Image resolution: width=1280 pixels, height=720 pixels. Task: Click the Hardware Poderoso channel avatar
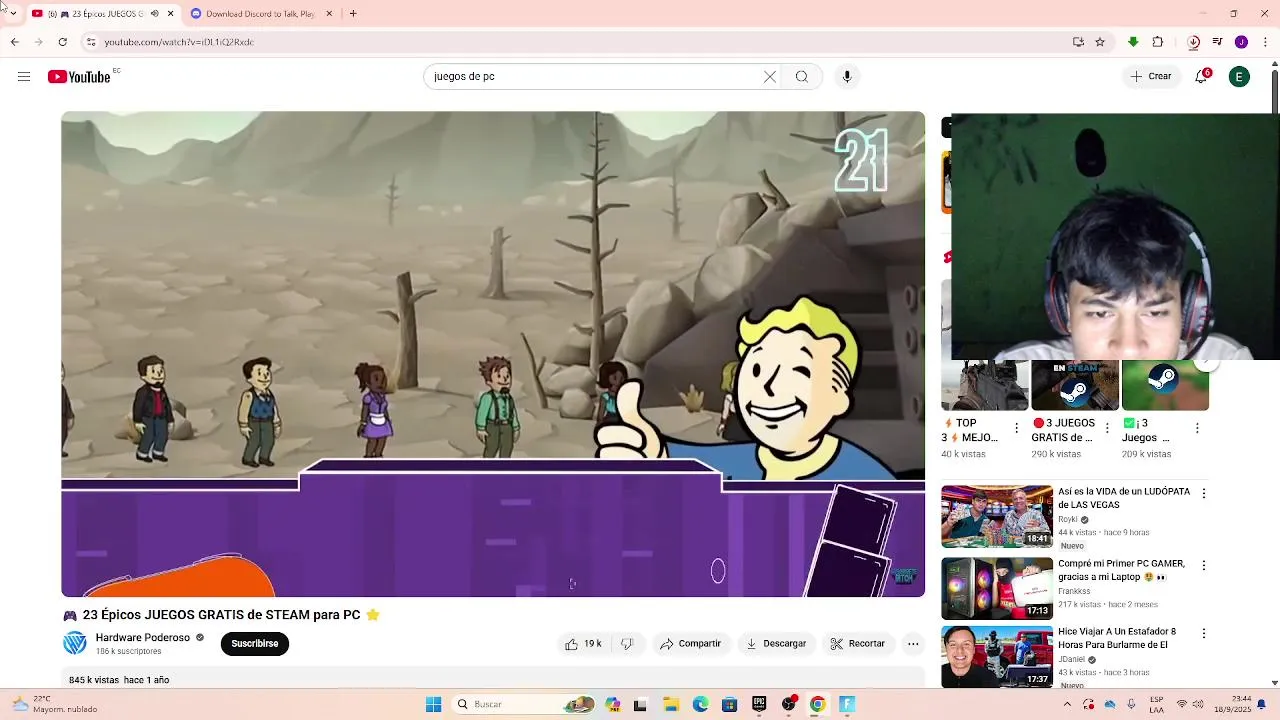pyautogui.click(x=75, y=644)
